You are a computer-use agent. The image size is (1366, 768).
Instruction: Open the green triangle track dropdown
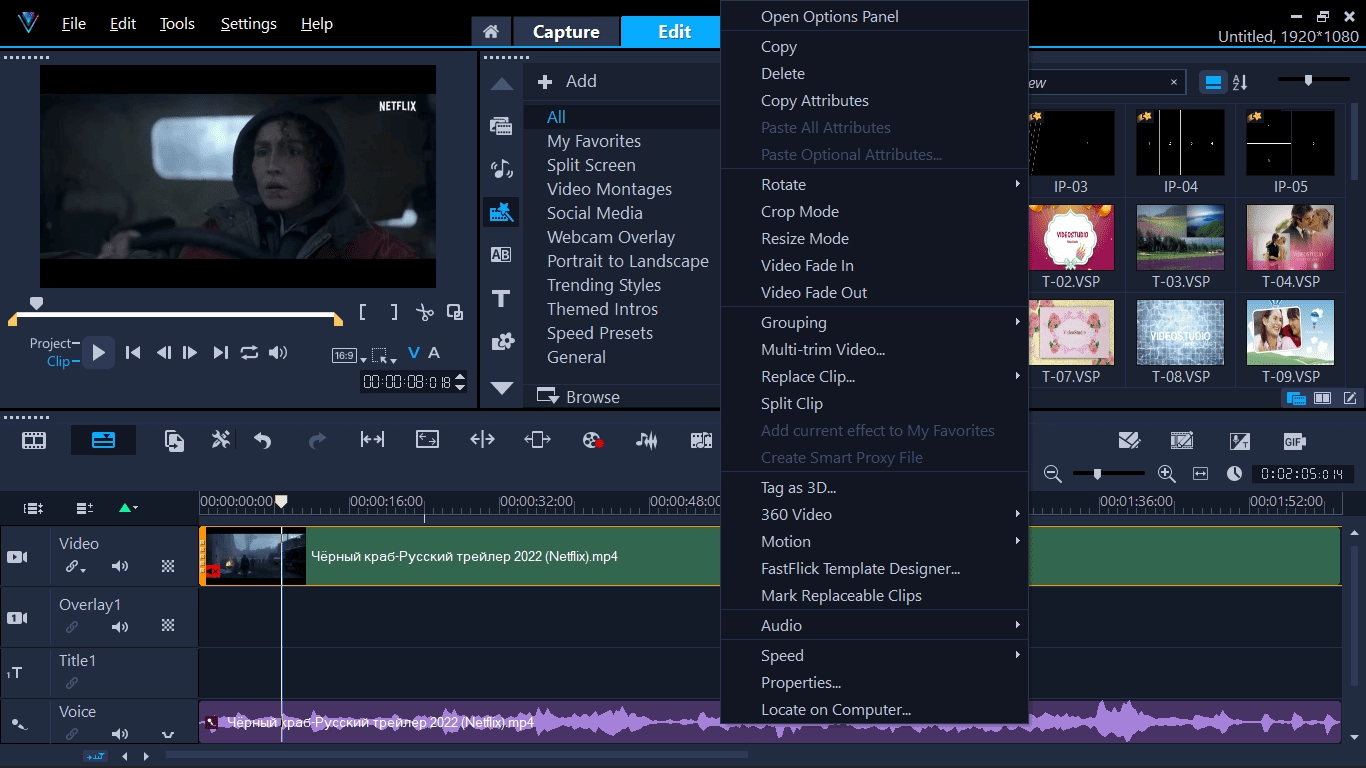click(x=128, y=508)
